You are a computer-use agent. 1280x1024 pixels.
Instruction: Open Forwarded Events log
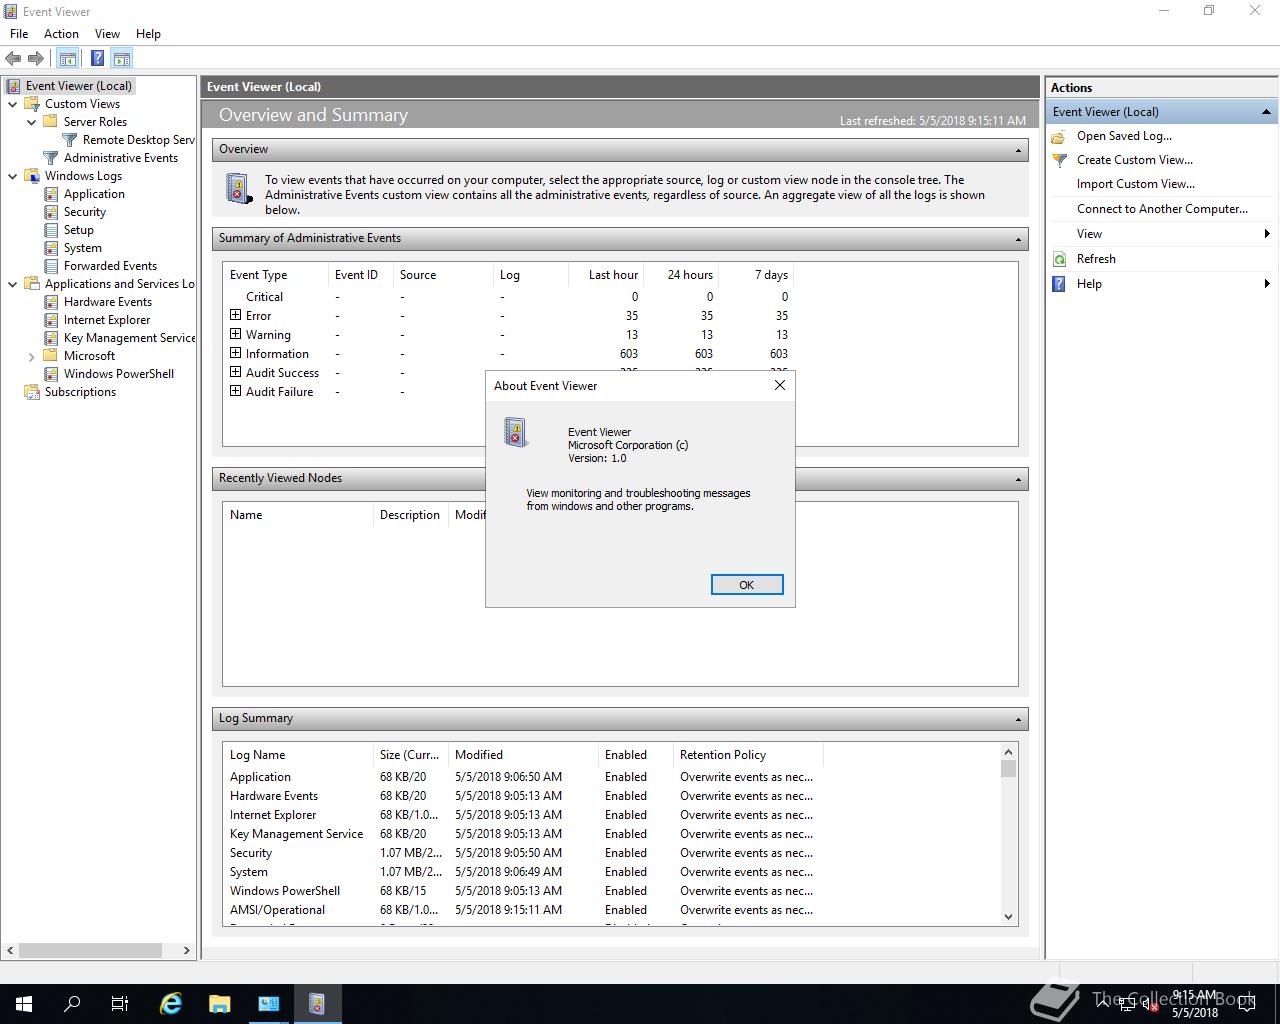(x=110, y=266)
